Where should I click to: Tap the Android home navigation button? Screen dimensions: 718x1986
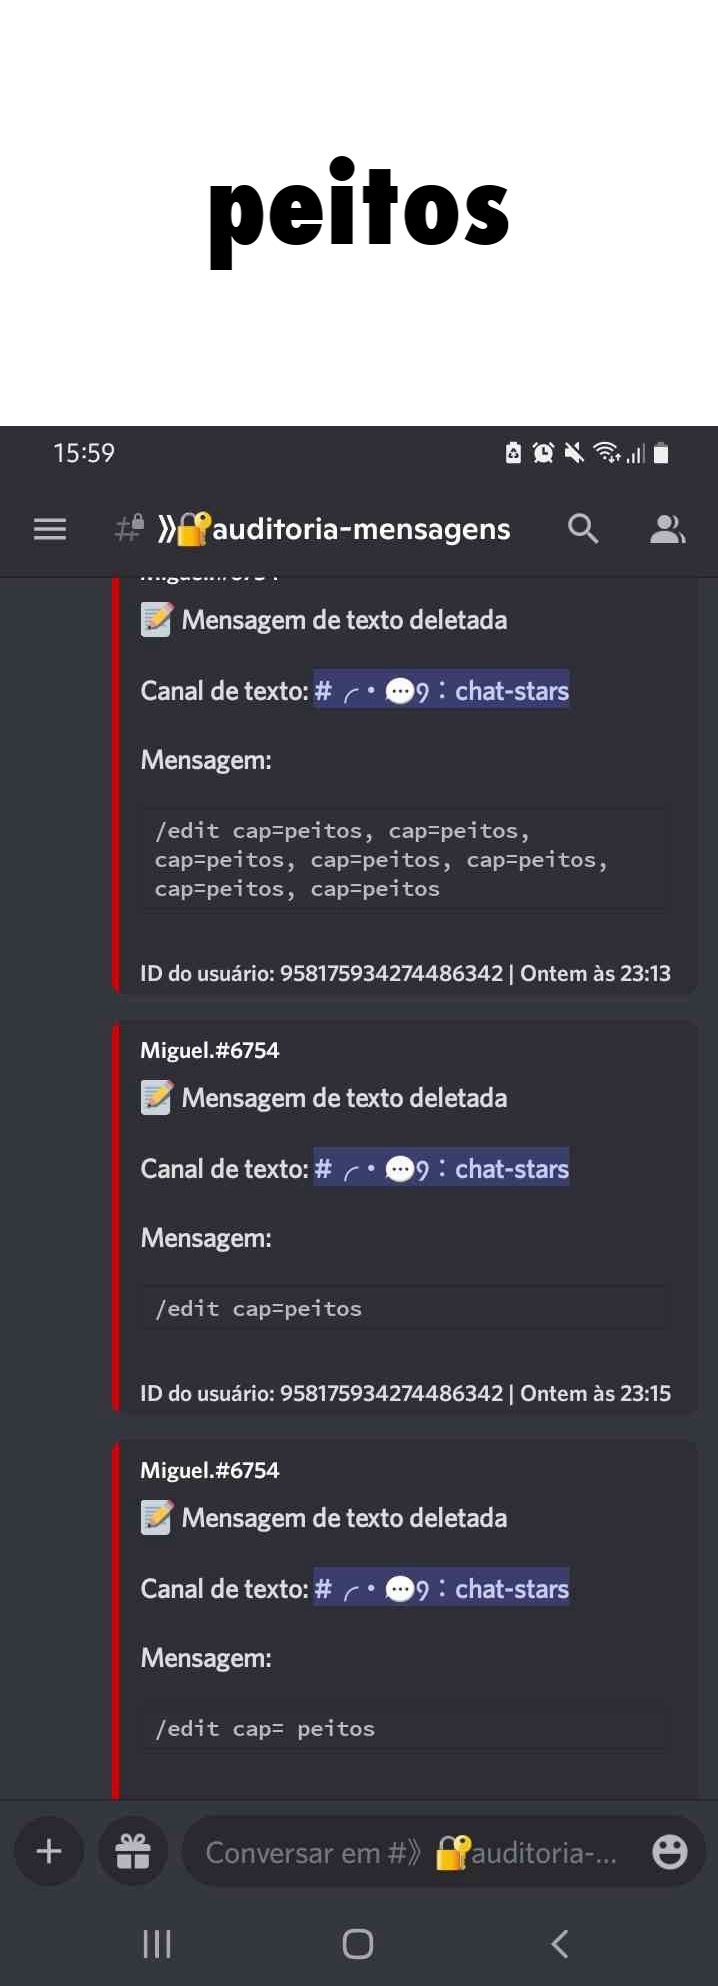tap(358, 1944)
